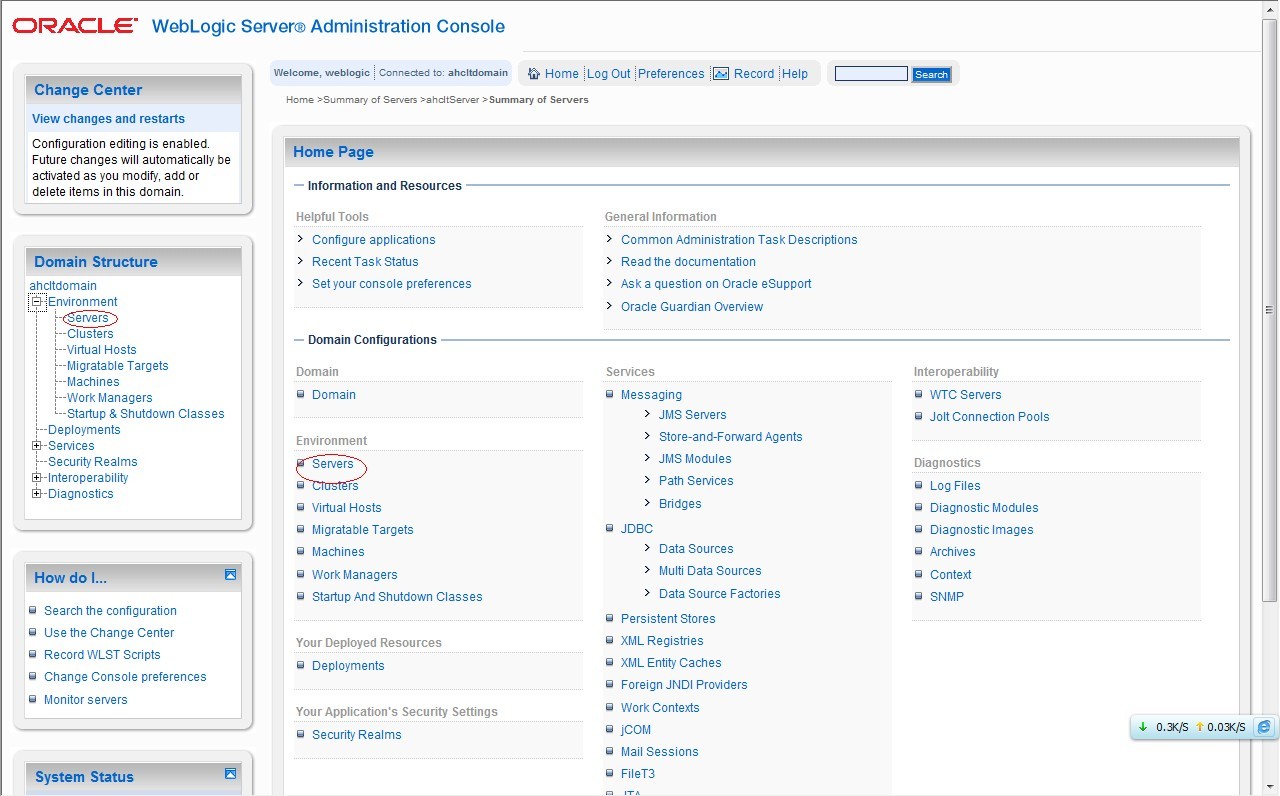Image resolution: width=1280 pixels, height=796 pixels.
Task: Open Security Realms under Application's Security Settings
Action: pos(357,735)
